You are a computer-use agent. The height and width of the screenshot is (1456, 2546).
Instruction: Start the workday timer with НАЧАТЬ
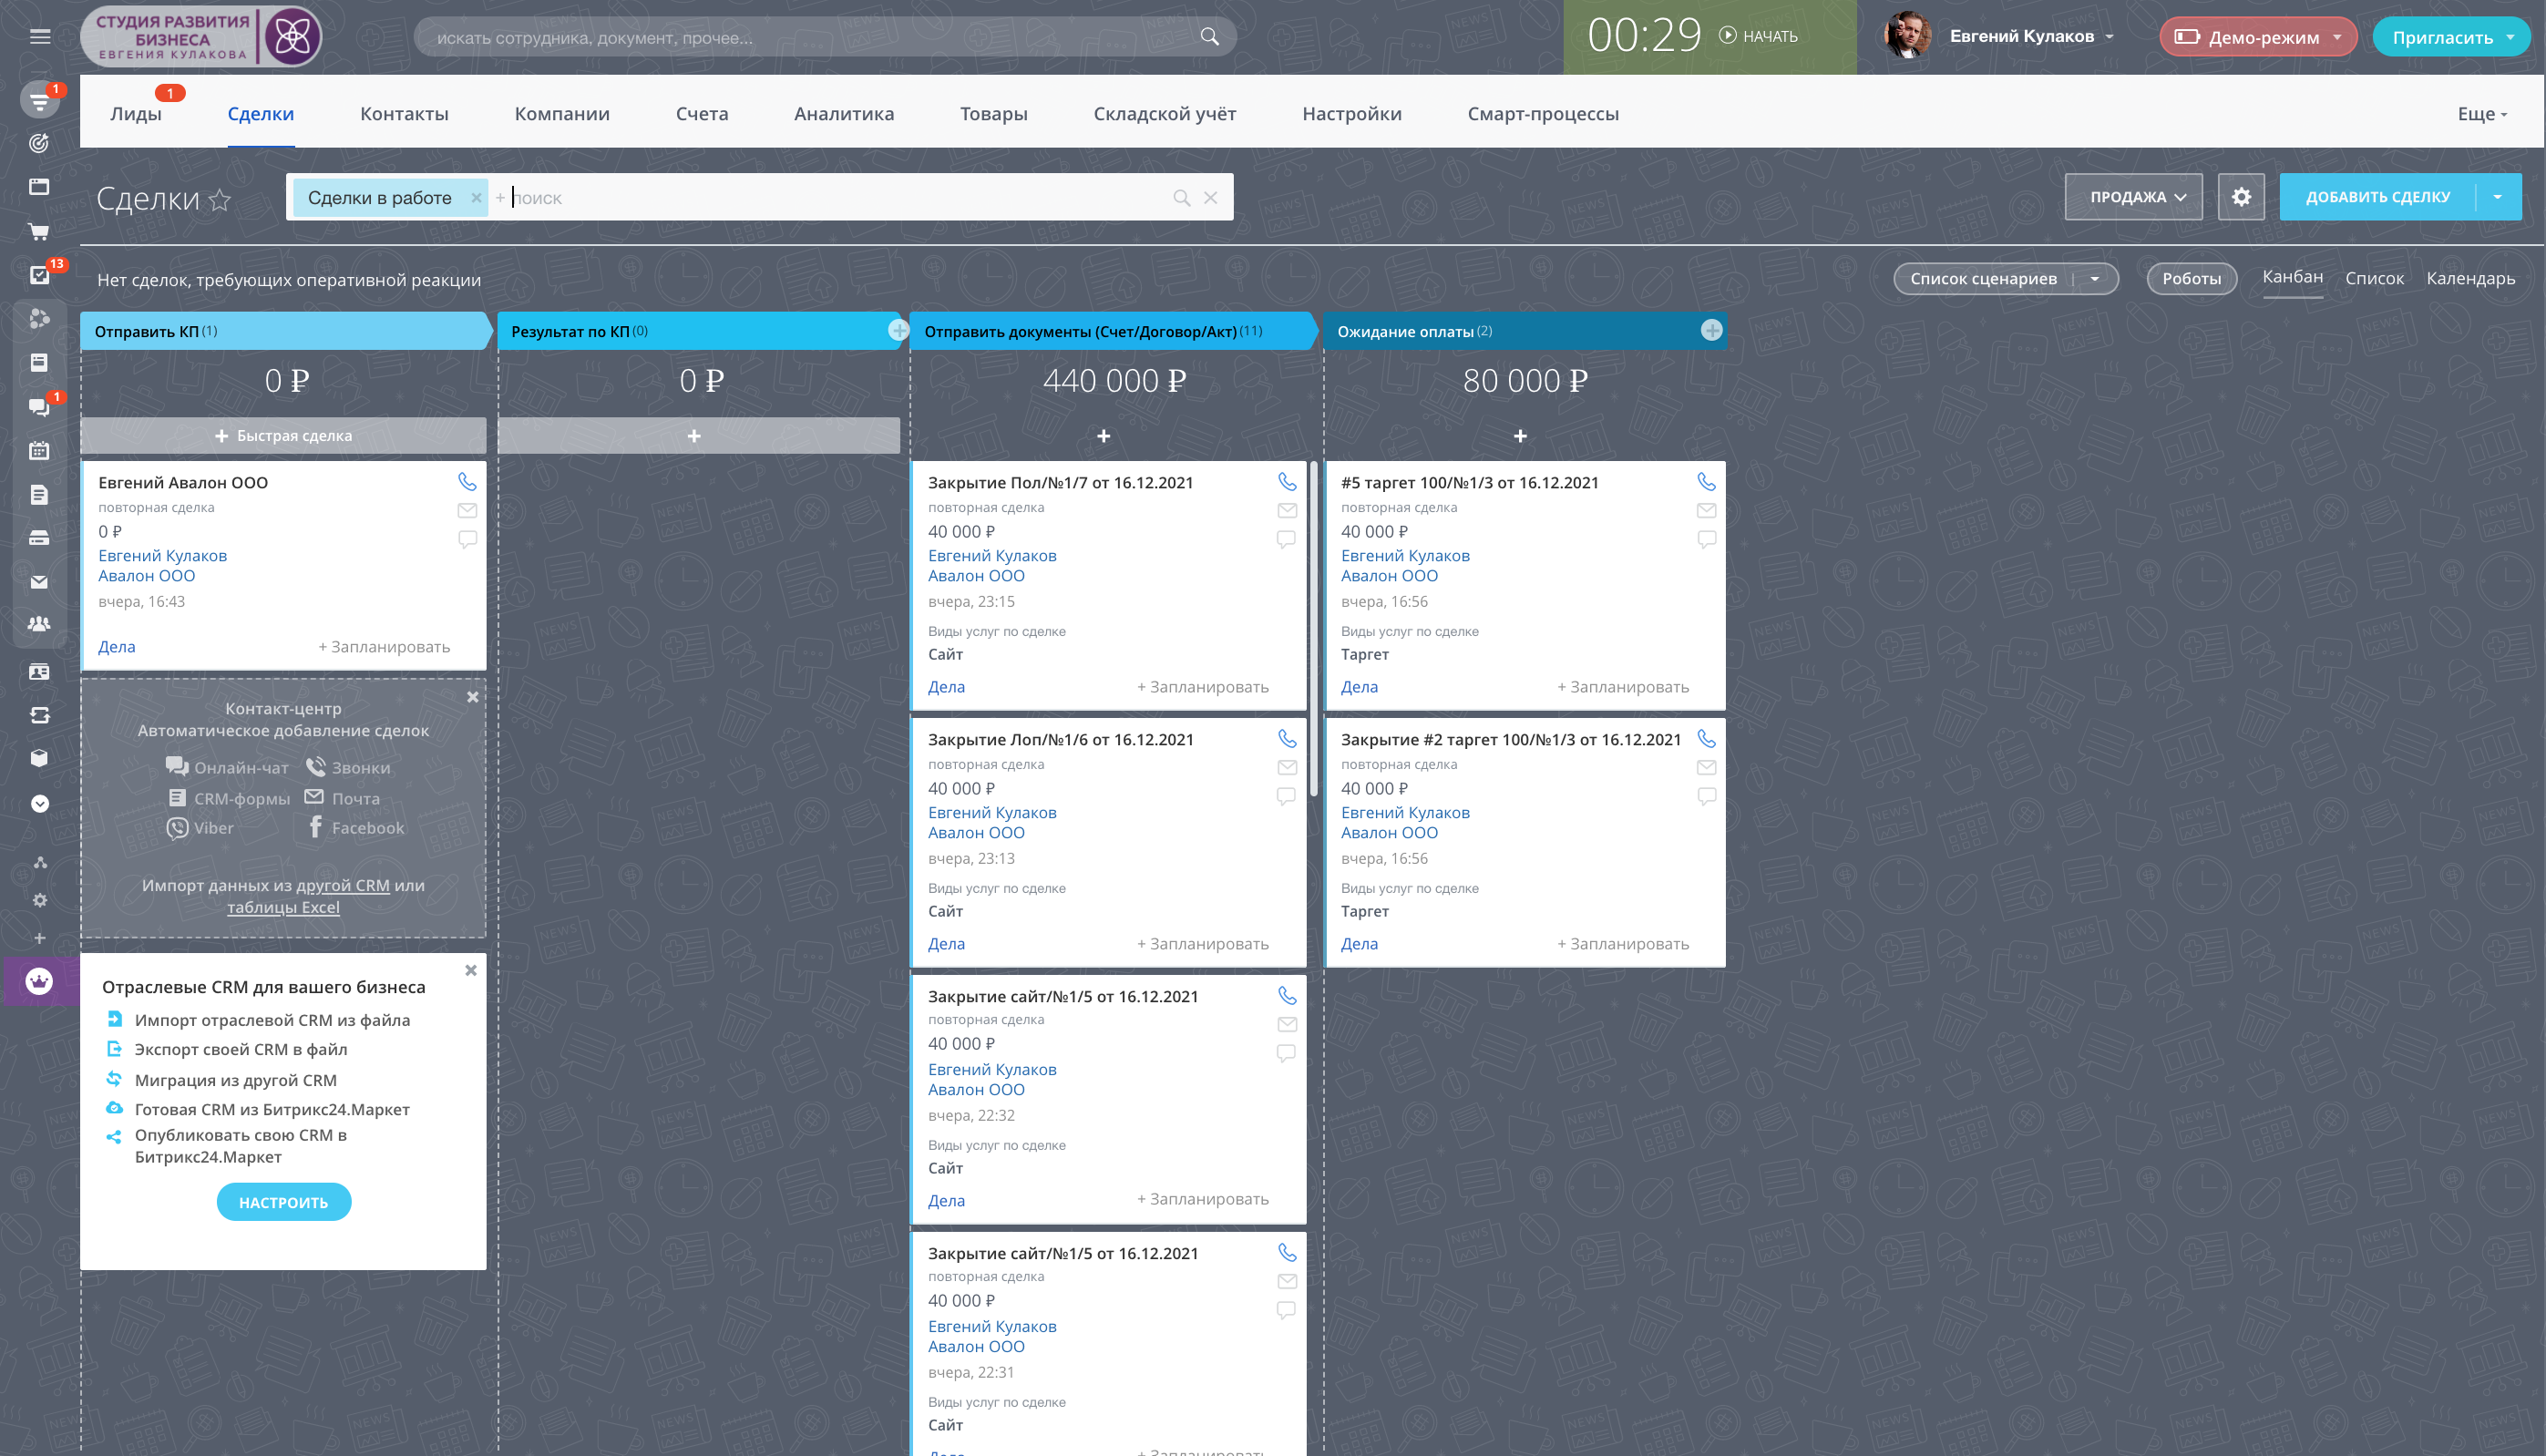(x=1759, y=36)
